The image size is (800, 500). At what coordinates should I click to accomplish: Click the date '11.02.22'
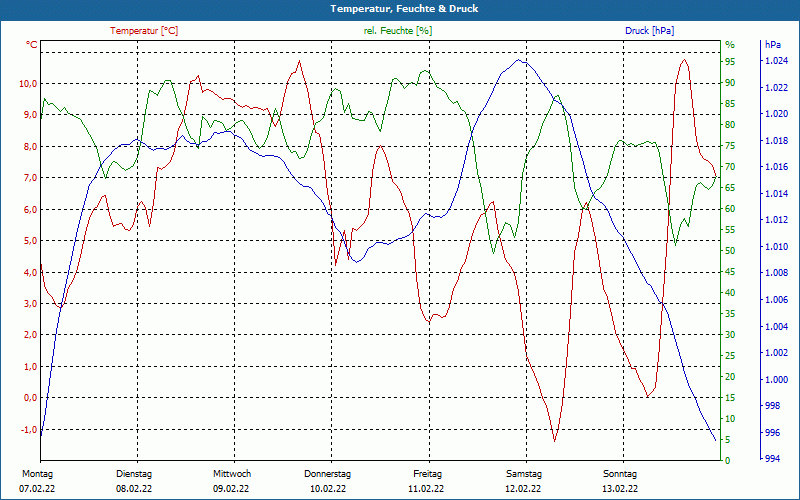pyautogui.click(x=426, y=489)
